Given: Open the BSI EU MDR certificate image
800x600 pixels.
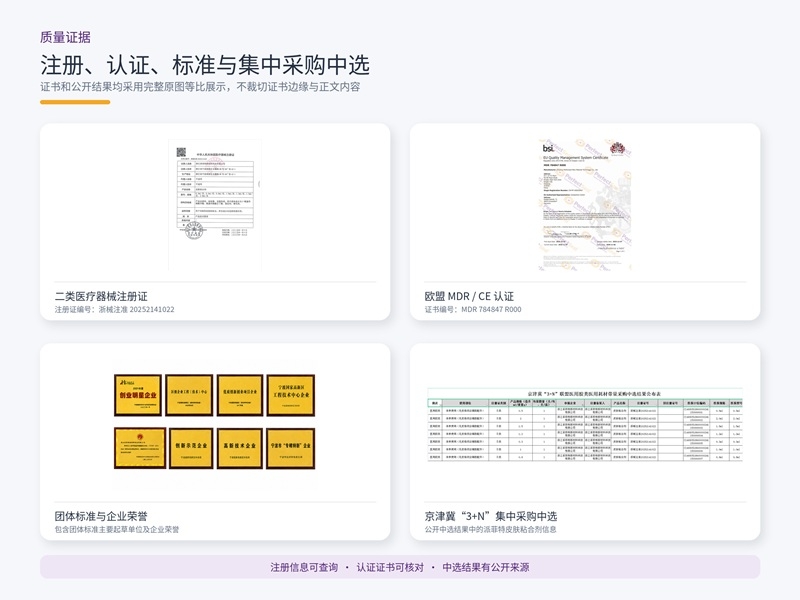Looking at the screenshot, I should (x=585, y=204).
